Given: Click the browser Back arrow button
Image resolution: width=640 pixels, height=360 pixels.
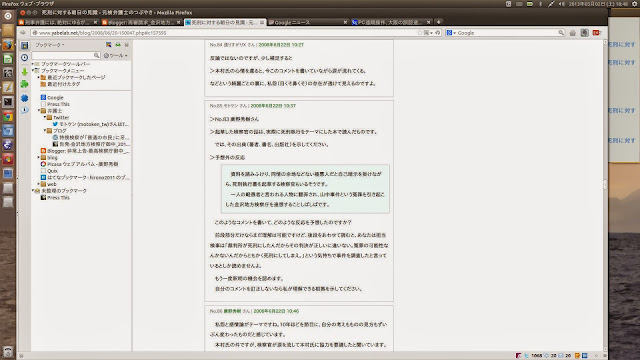Looking at the screenshot, I should [x=23, y=33].
